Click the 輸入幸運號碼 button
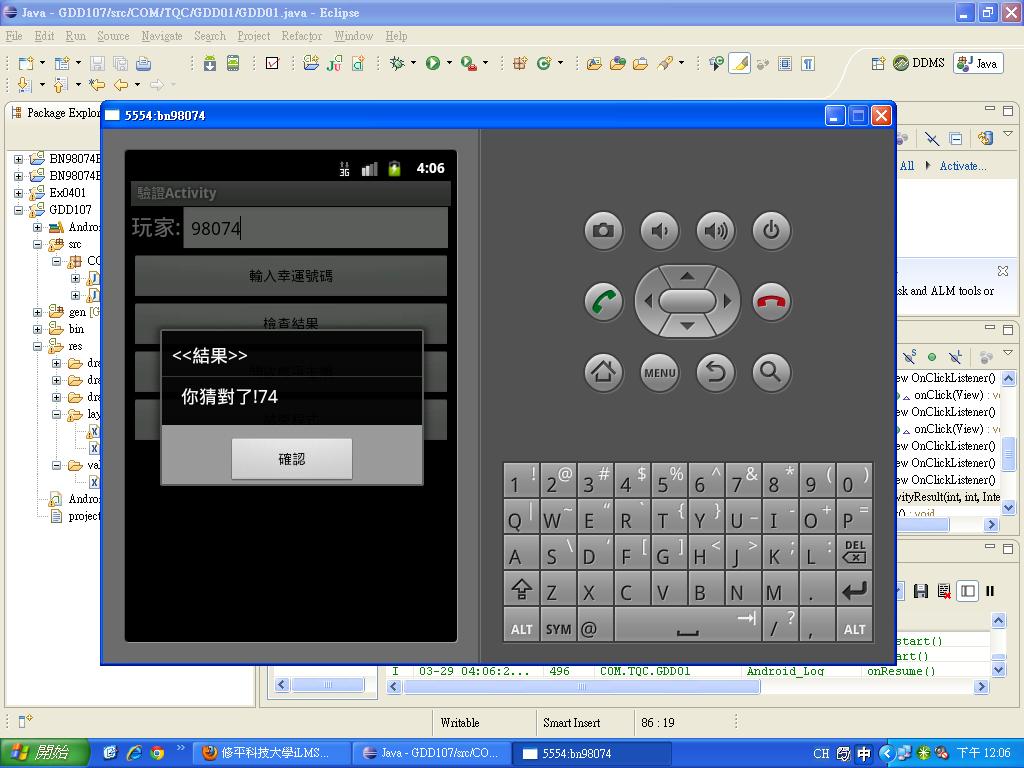 coord(291,276)
